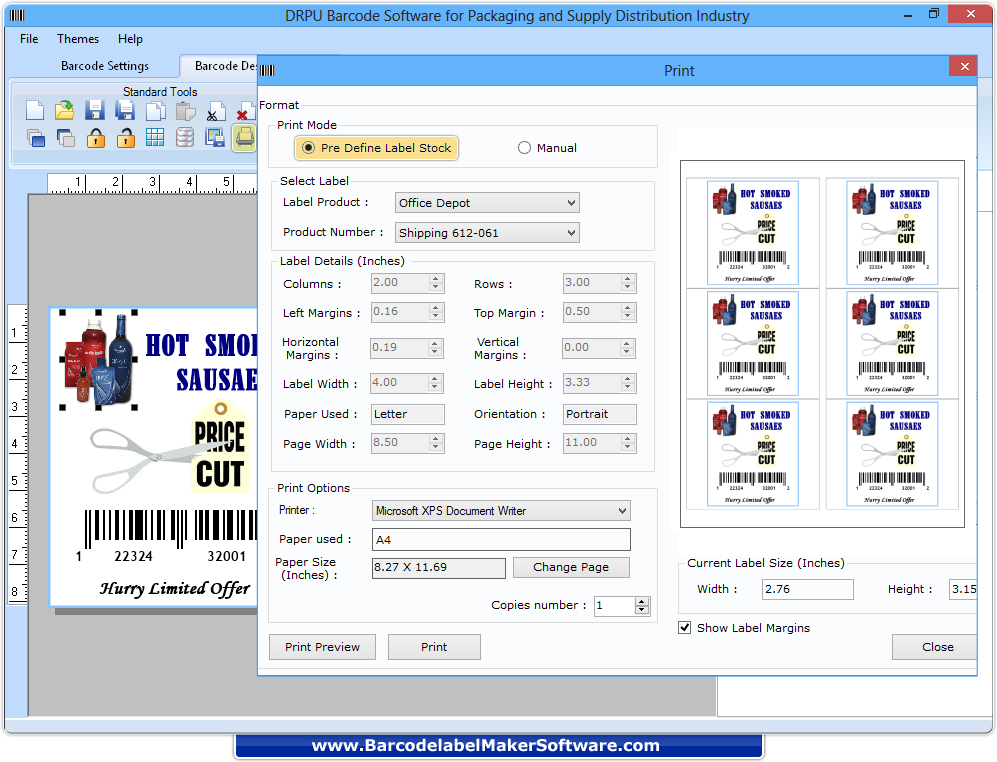
Task: Save the current label design
Action: 95,112
